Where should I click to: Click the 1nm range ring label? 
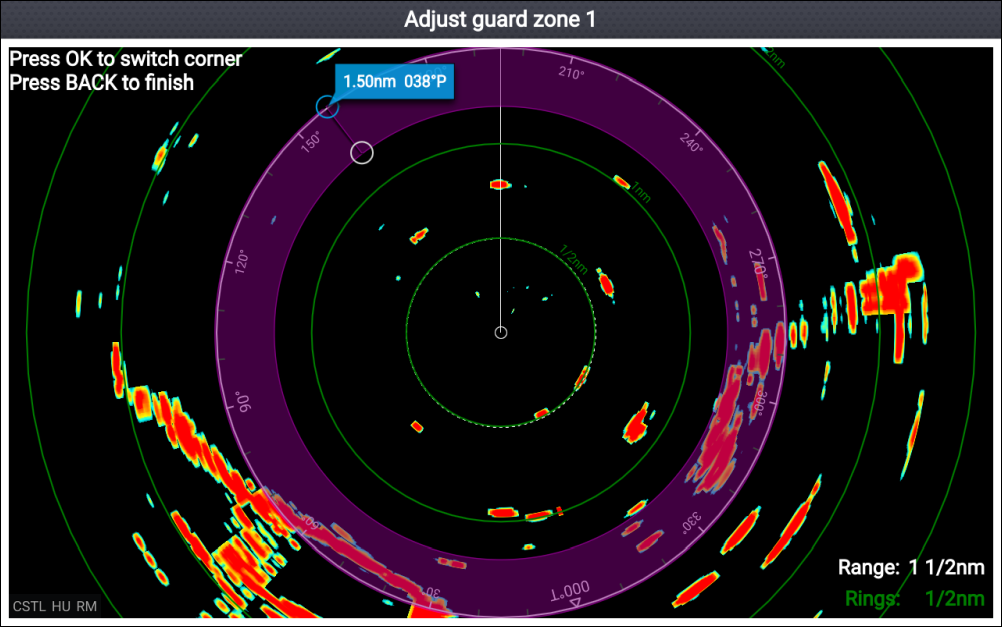point(641,192)
